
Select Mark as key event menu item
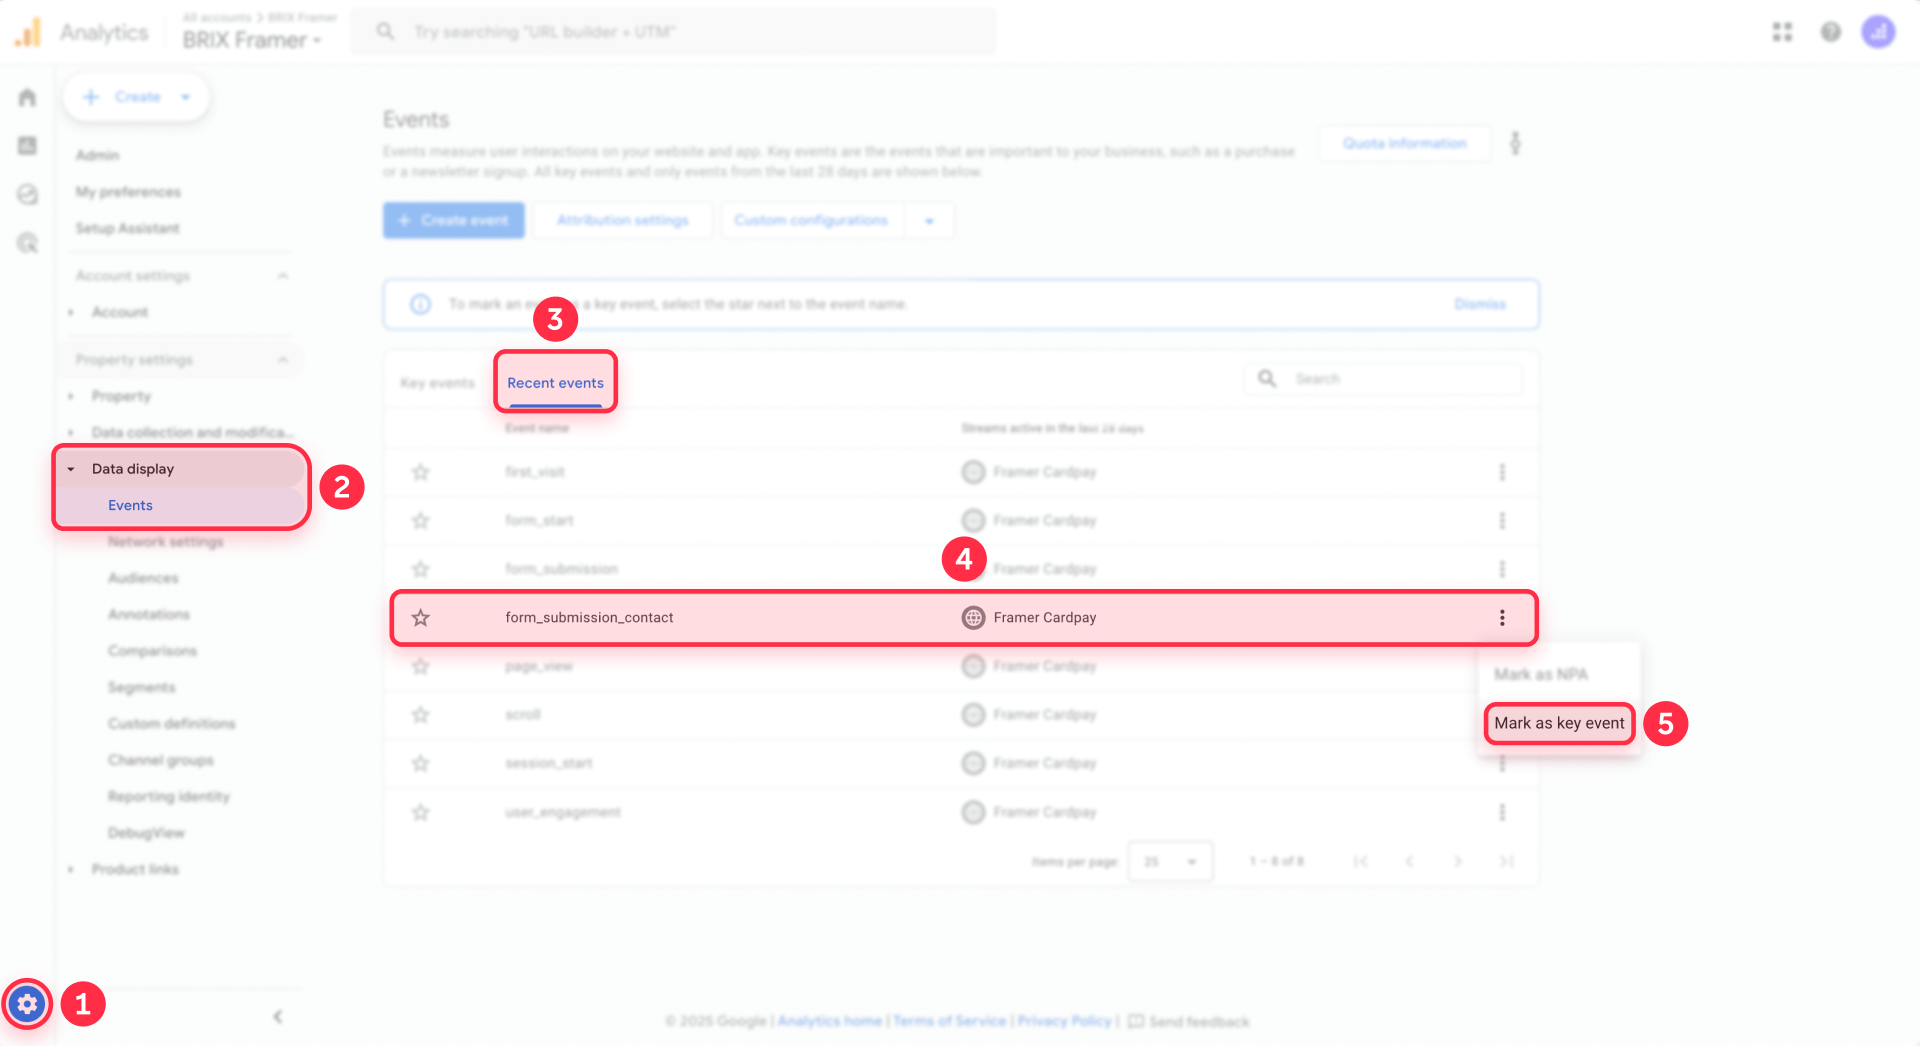point(1559,723)
